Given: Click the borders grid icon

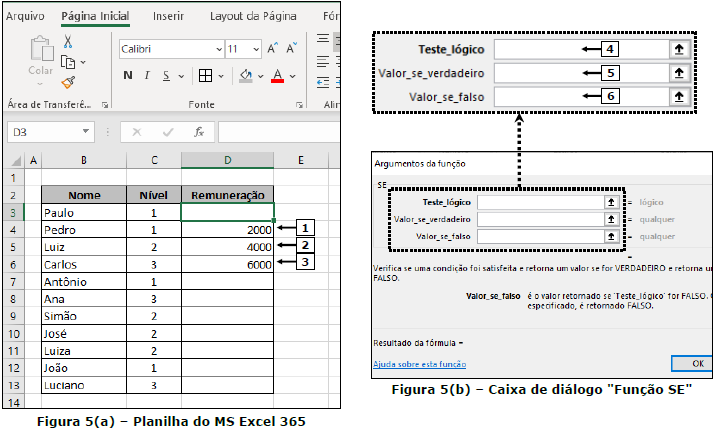Looking at the screenshot, I should pyautogui.click(x=205, y=76).
